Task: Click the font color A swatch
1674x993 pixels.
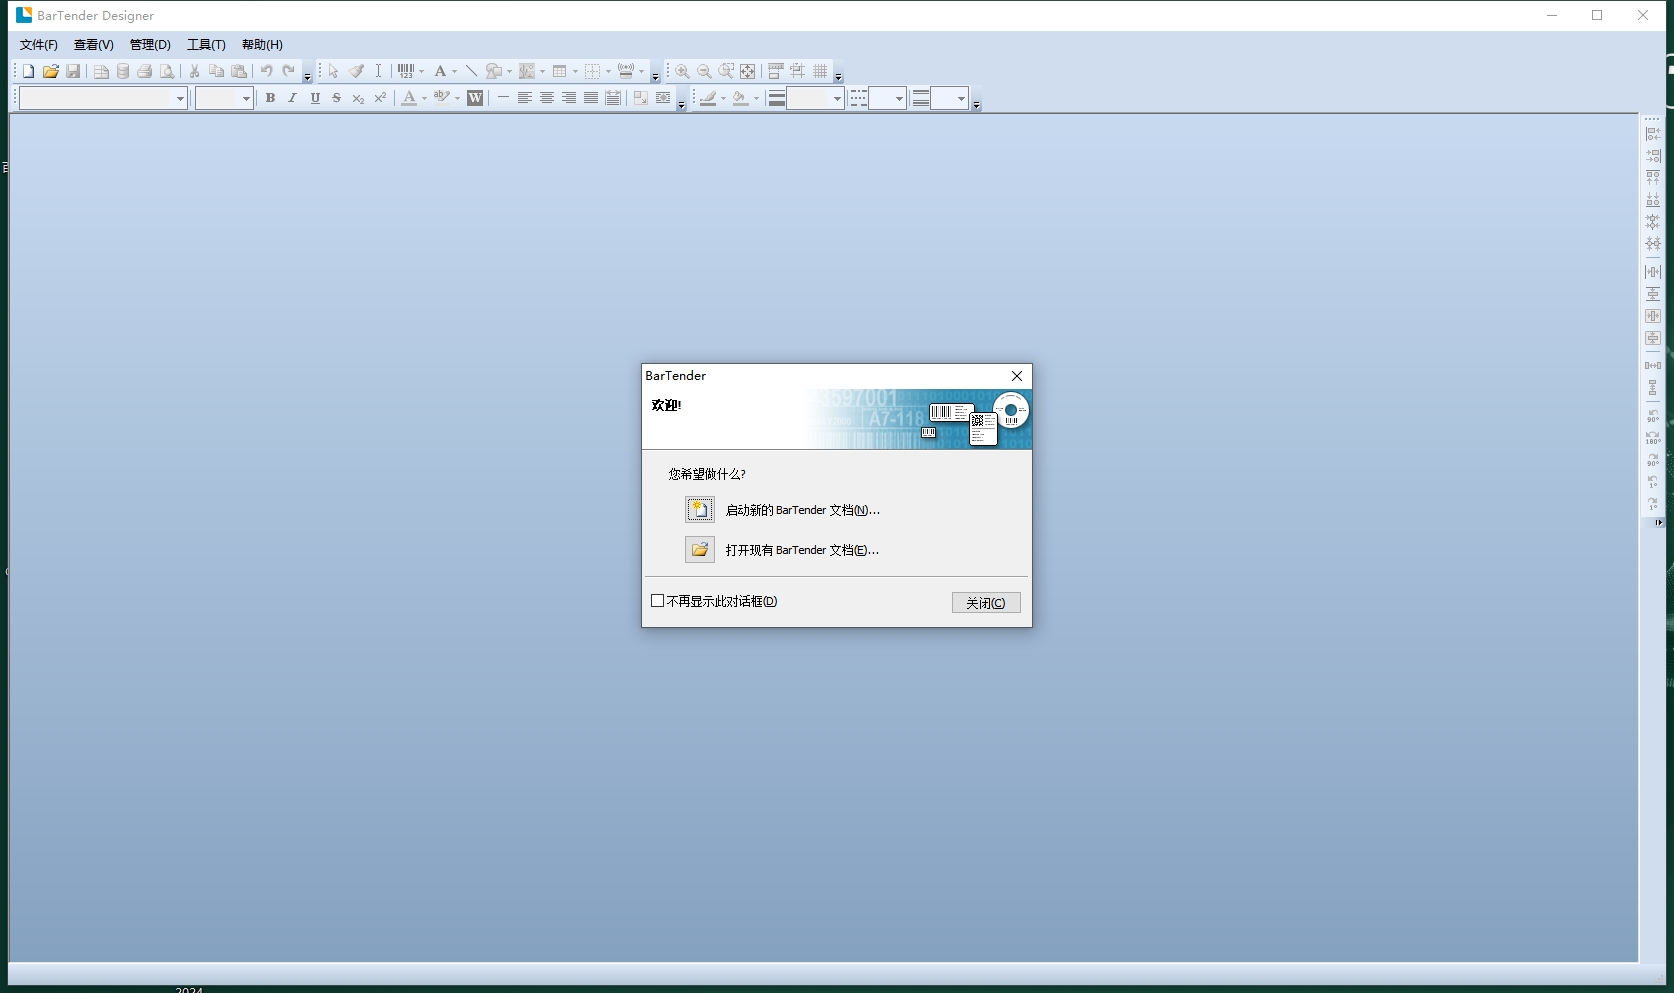Action: [x=409, y=98]
